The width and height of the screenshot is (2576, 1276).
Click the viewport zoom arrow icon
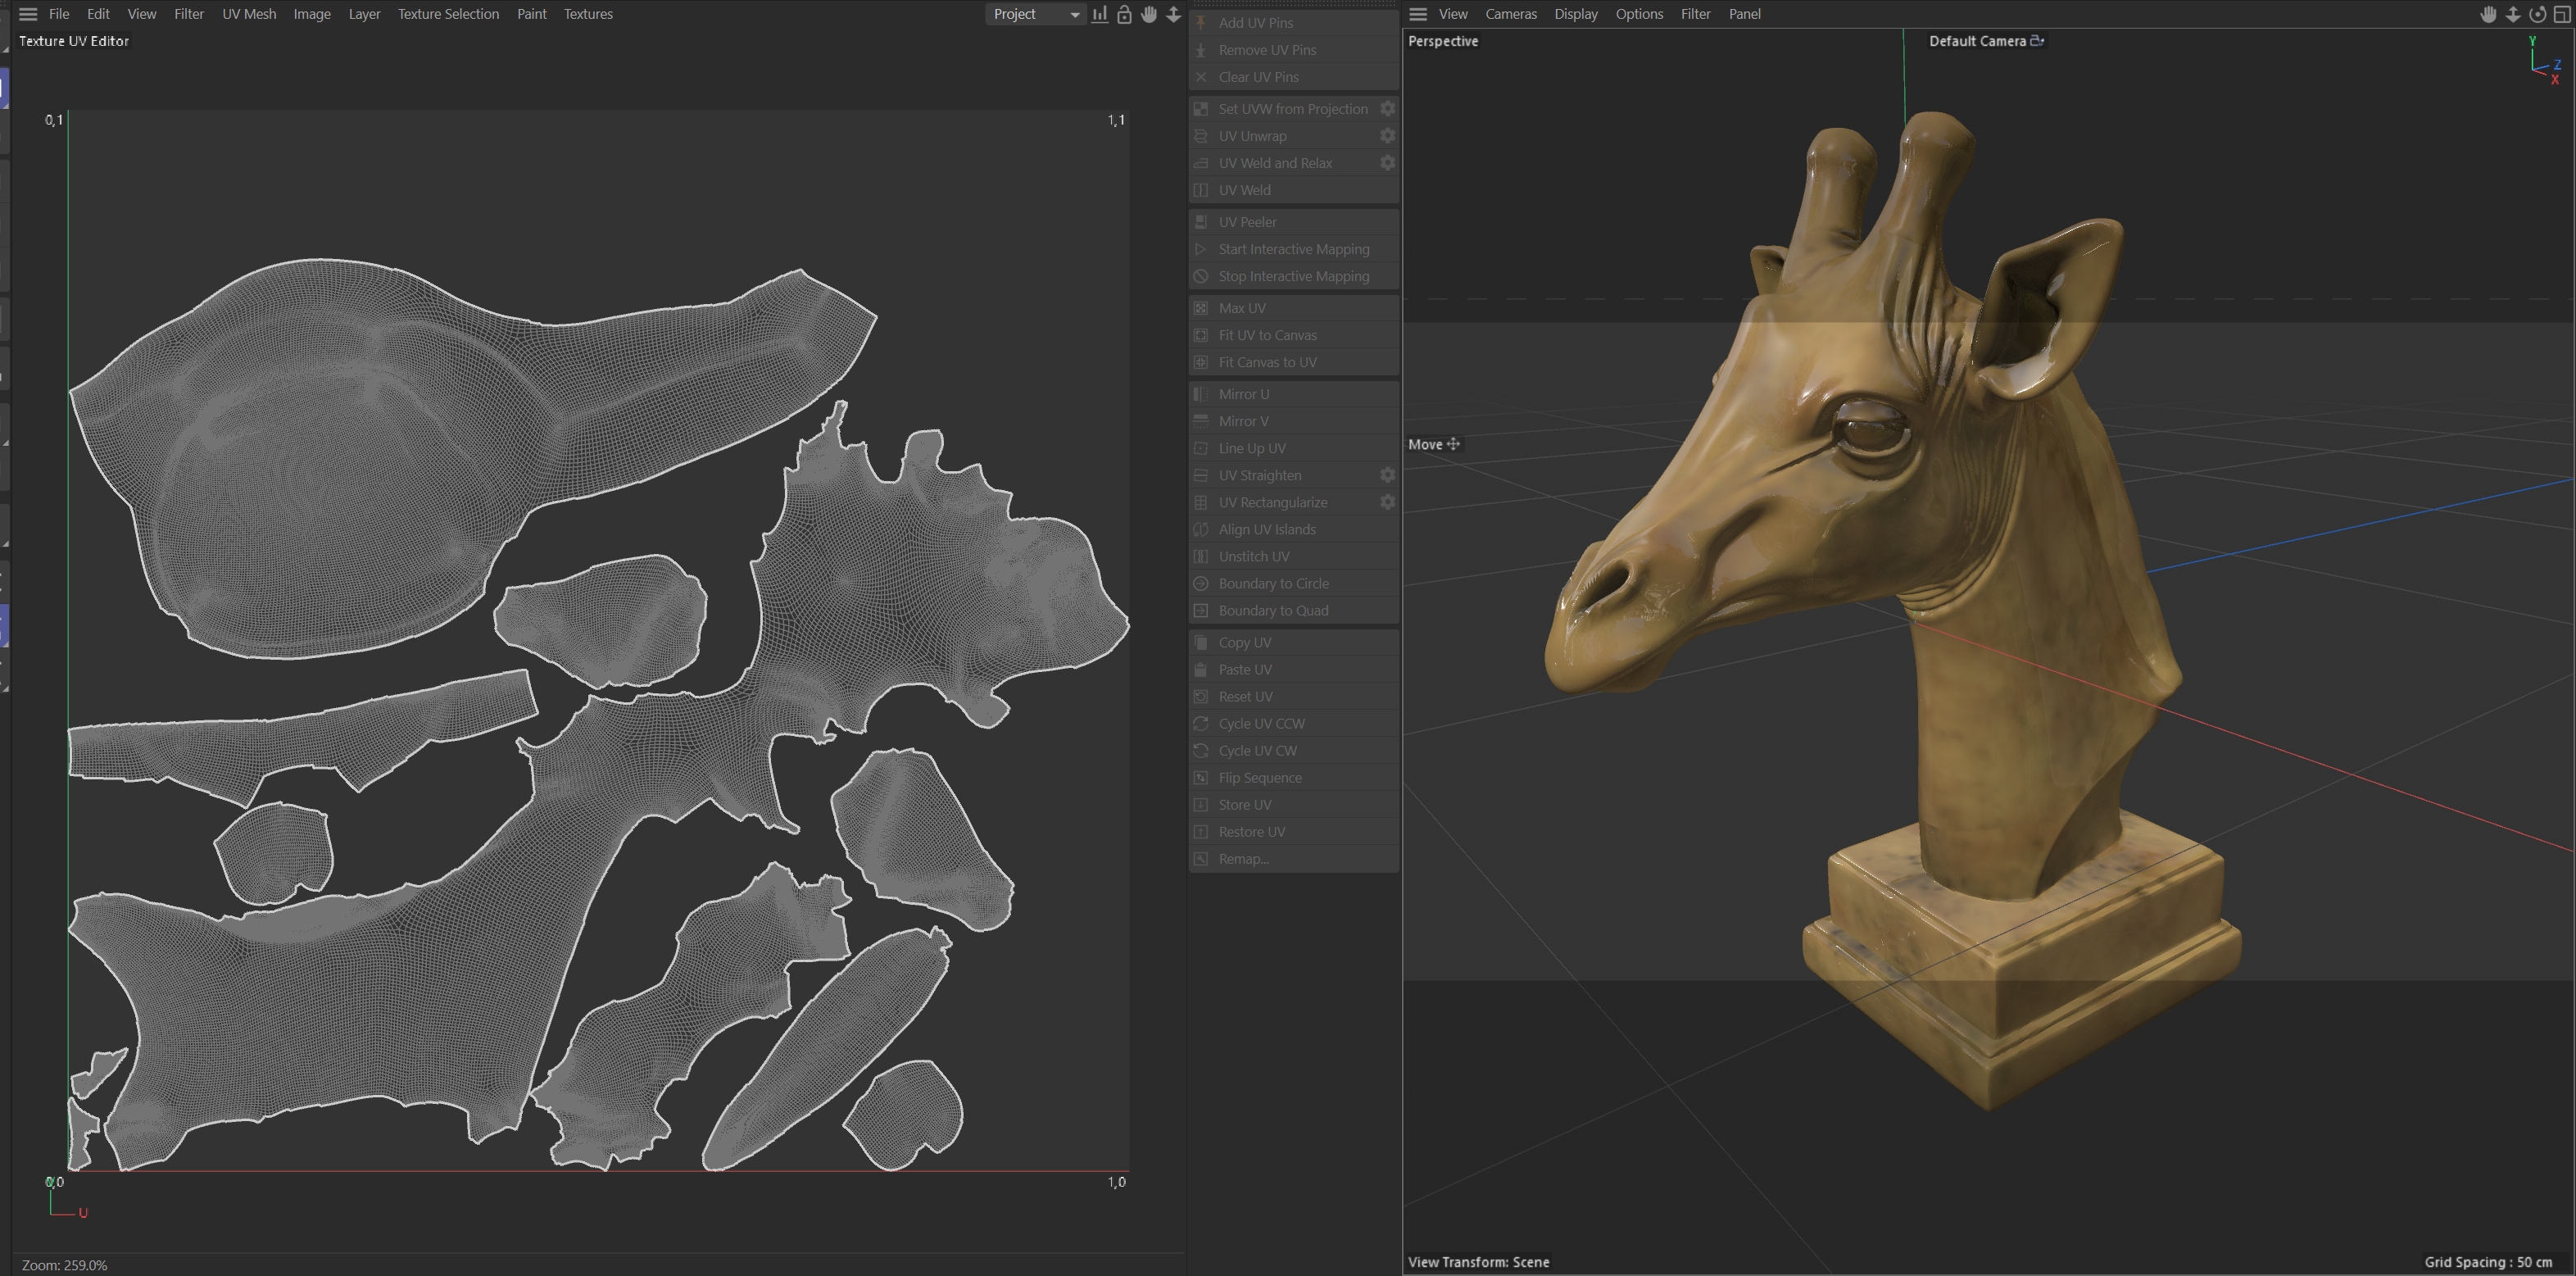coord(2513,14)
